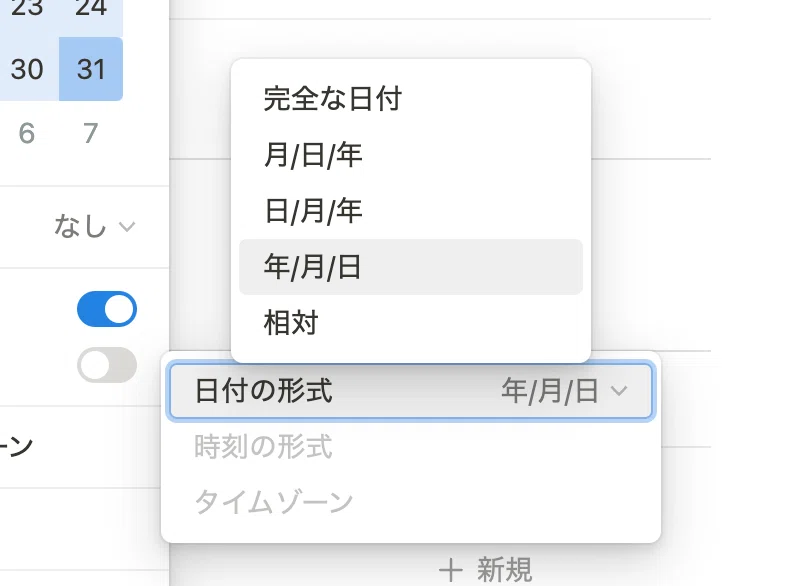The width and height of the screenshot is (808, 586).
Task: Click the plus icon beside 新規
Action: click(x=450, y=571)
